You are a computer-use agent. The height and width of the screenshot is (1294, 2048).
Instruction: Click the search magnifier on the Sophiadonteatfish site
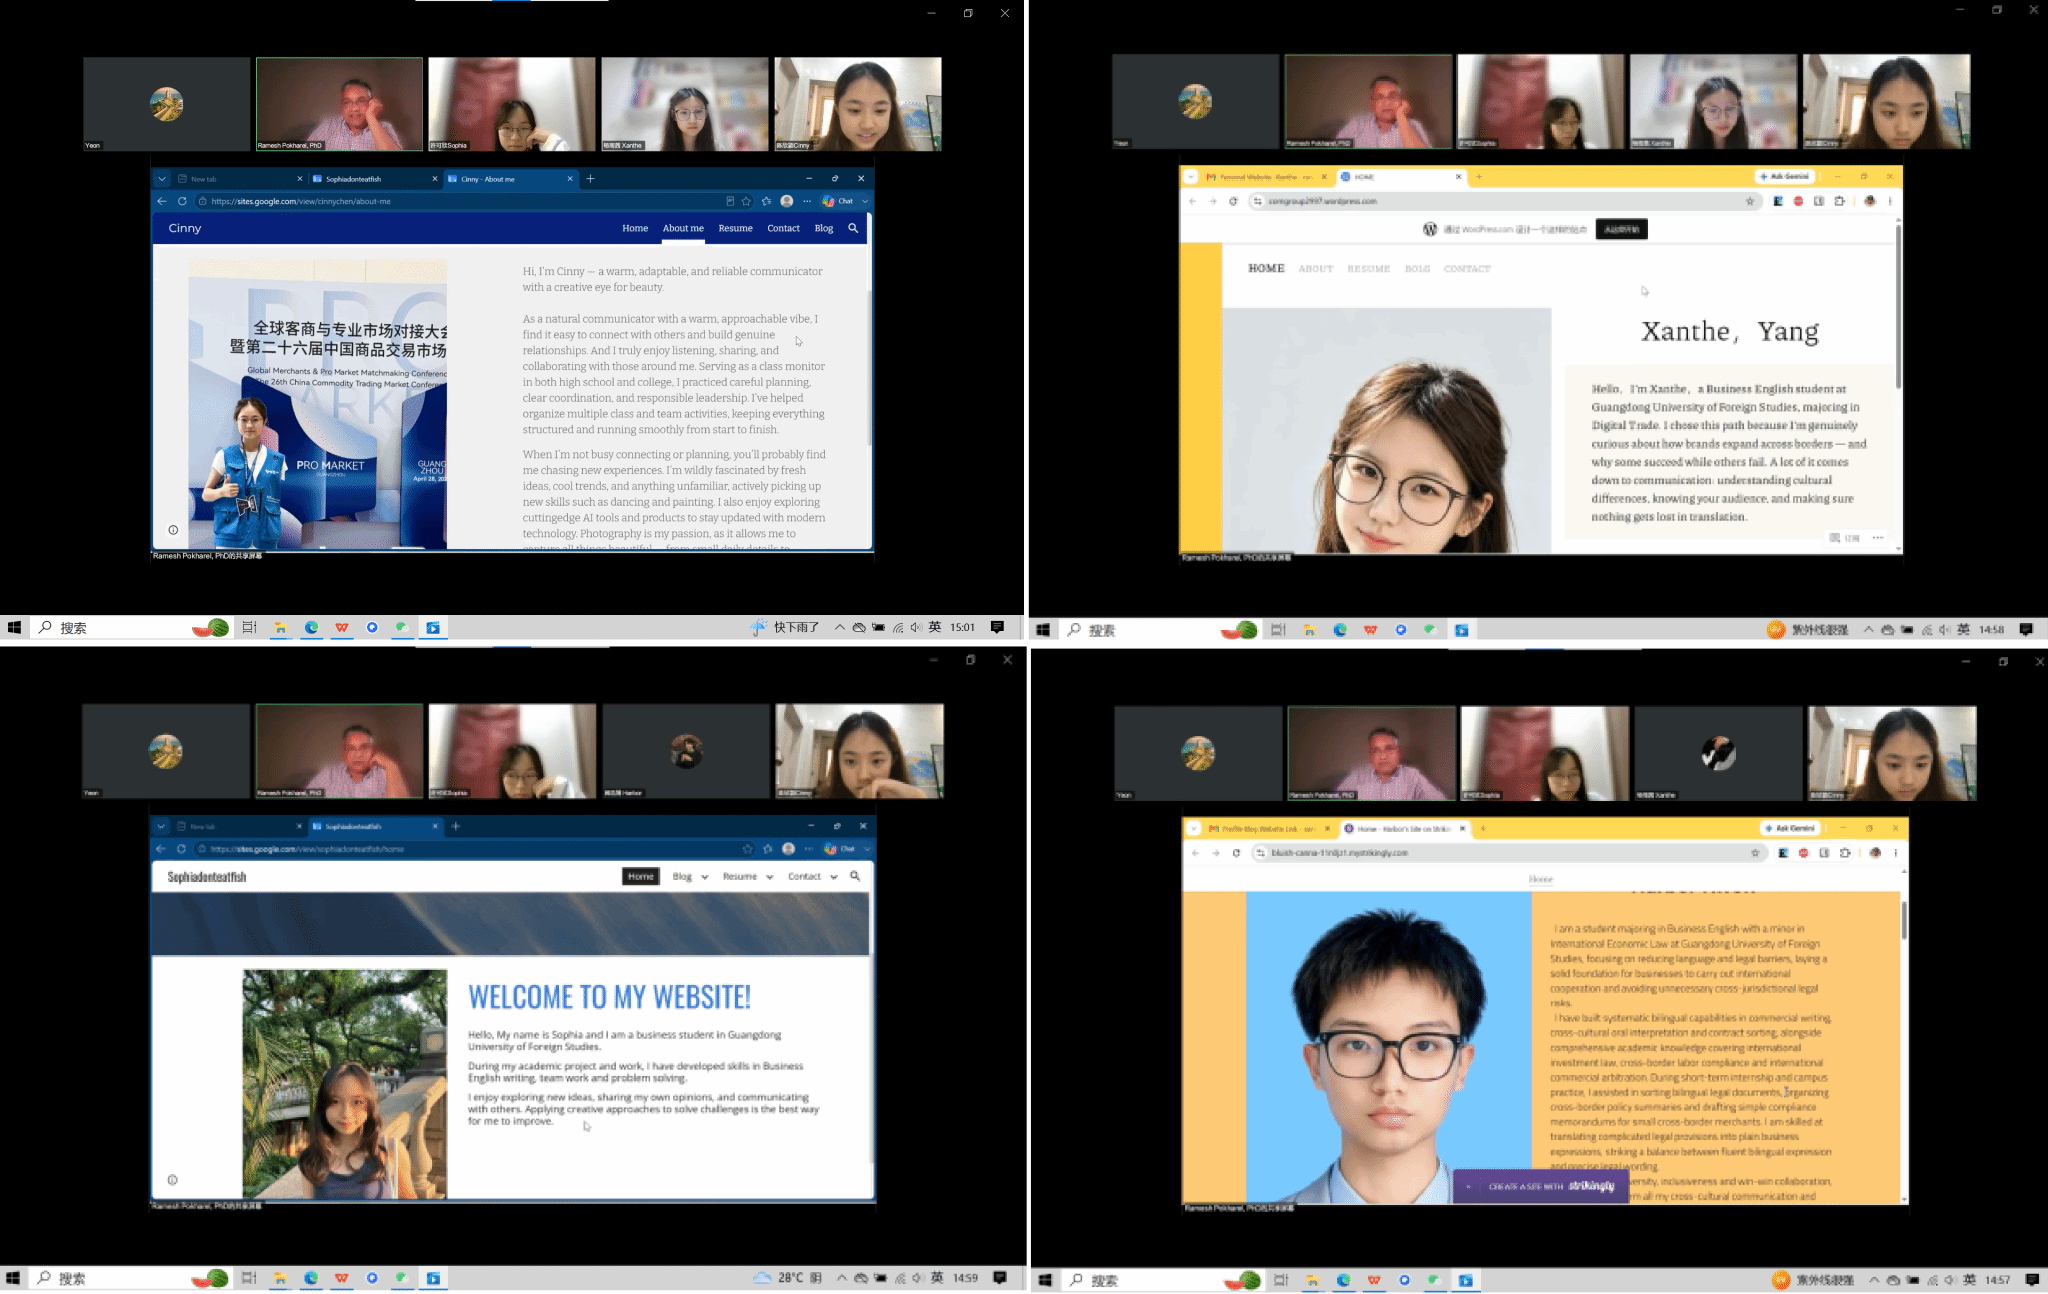pos(855,876)
